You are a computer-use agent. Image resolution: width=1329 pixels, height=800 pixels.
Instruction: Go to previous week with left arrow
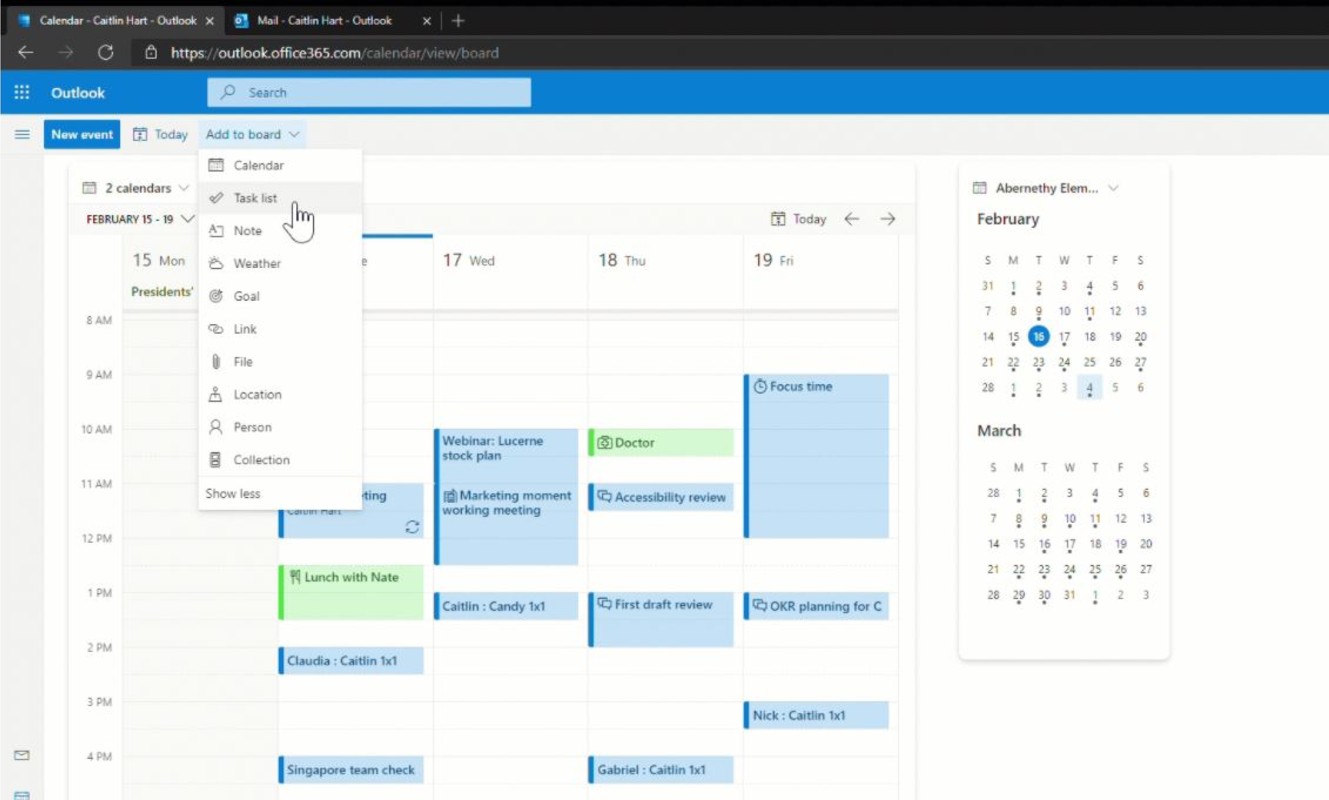[851, 219]
